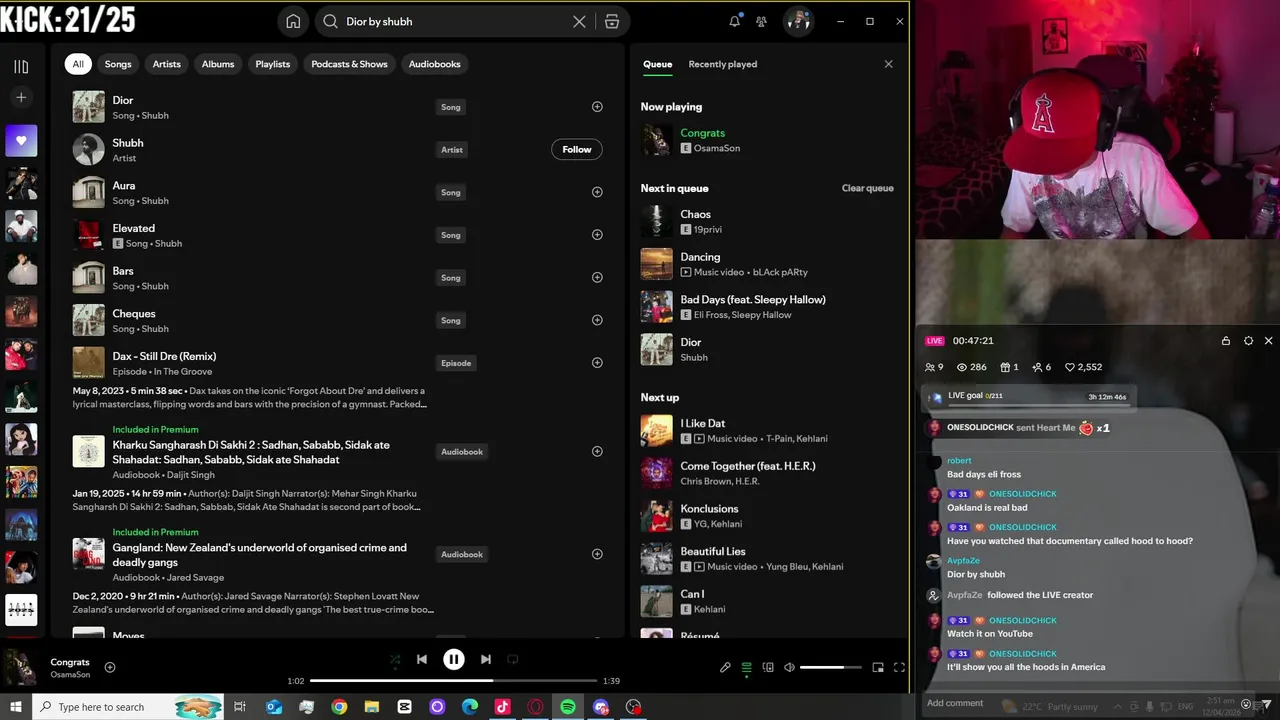Follow the artist Shubh

tap(577, 149)
